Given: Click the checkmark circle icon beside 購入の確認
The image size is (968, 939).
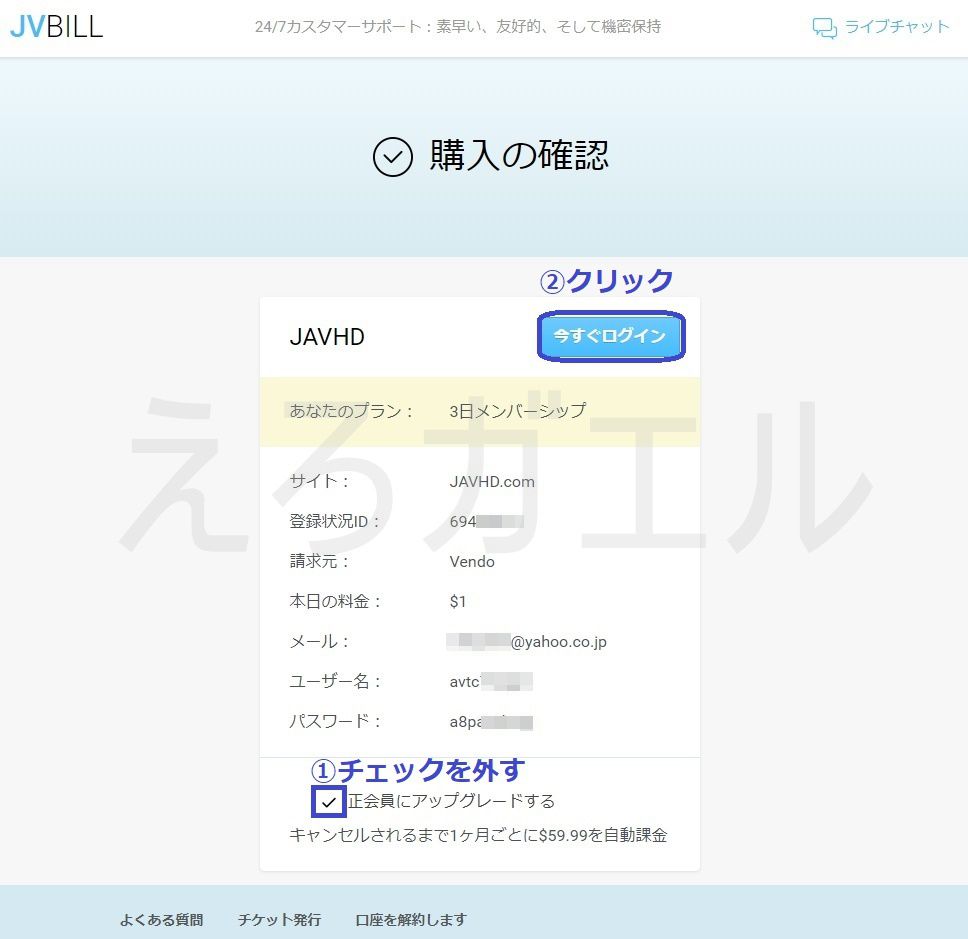Looking at the screenshot, I should [x=393, y=157].
